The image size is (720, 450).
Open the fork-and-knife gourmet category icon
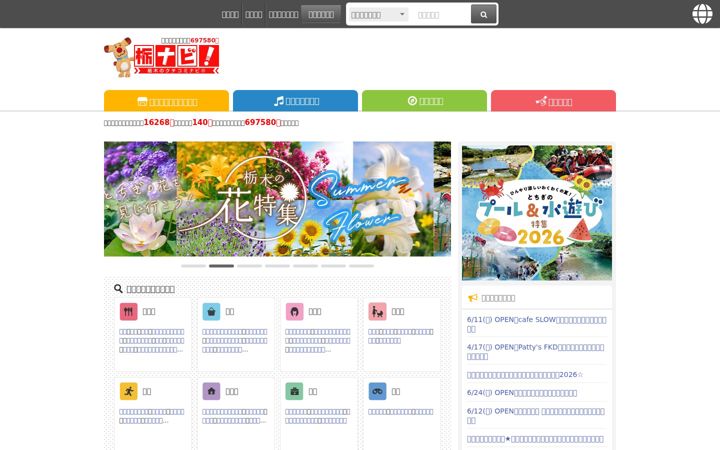coord(129,312)
